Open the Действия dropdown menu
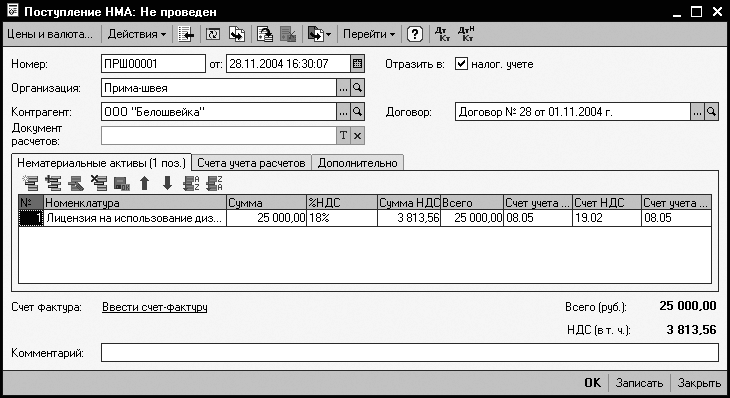This screenshot has width=730, height=398. [x=136, y=34]
